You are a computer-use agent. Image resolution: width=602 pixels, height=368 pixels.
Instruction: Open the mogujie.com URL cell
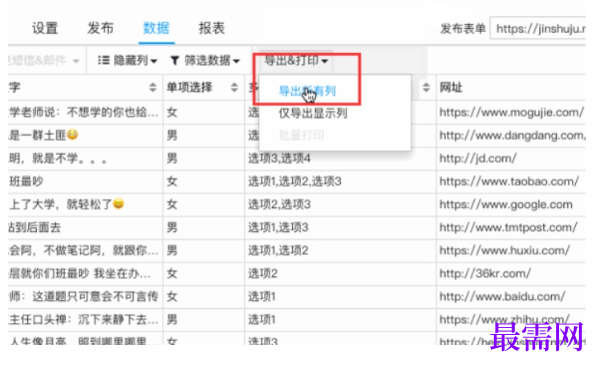pyautogui.click(x=512, y=112)
